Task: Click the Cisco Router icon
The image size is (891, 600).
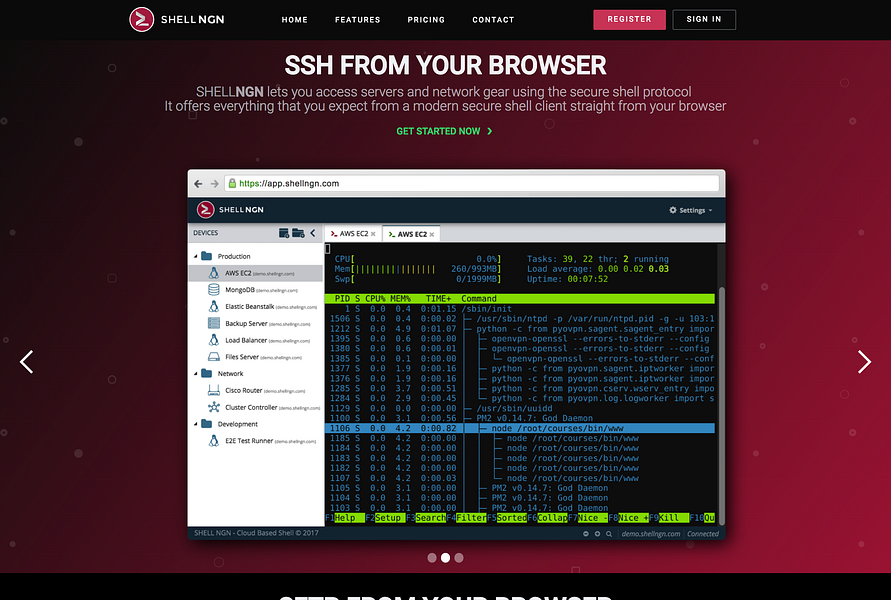Action: 214,390
